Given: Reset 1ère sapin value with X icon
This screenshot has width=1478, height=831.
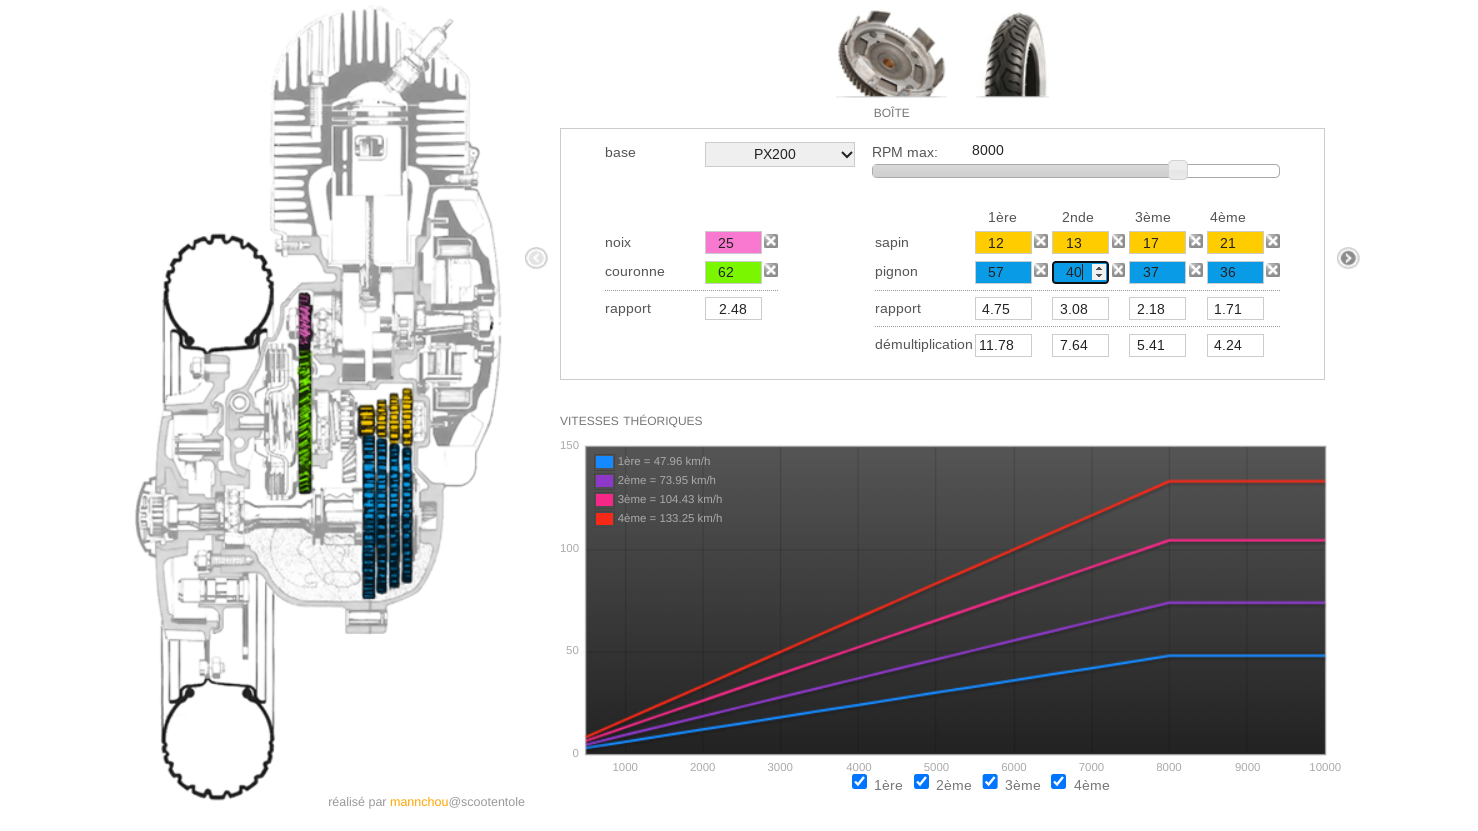Looking at the screenshot, I should 1041,241.
